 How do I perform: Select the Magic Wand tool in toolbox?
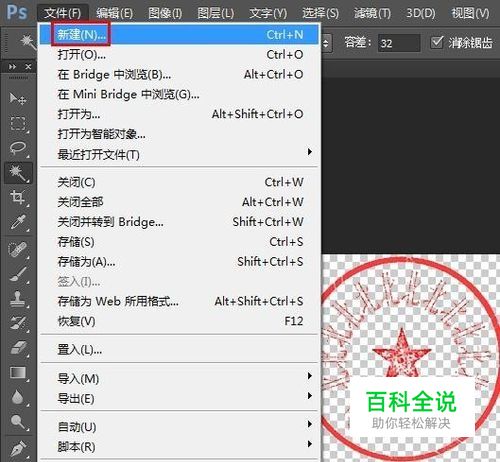(18, 173)
